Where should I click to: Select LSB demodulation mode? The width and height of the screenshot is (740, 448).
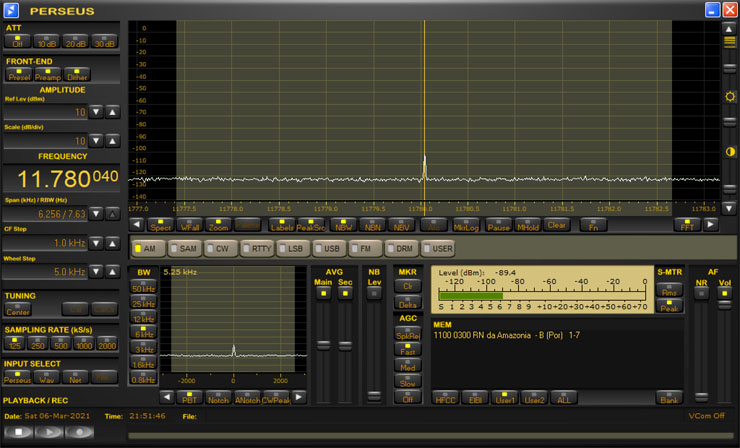pos(293,248)
